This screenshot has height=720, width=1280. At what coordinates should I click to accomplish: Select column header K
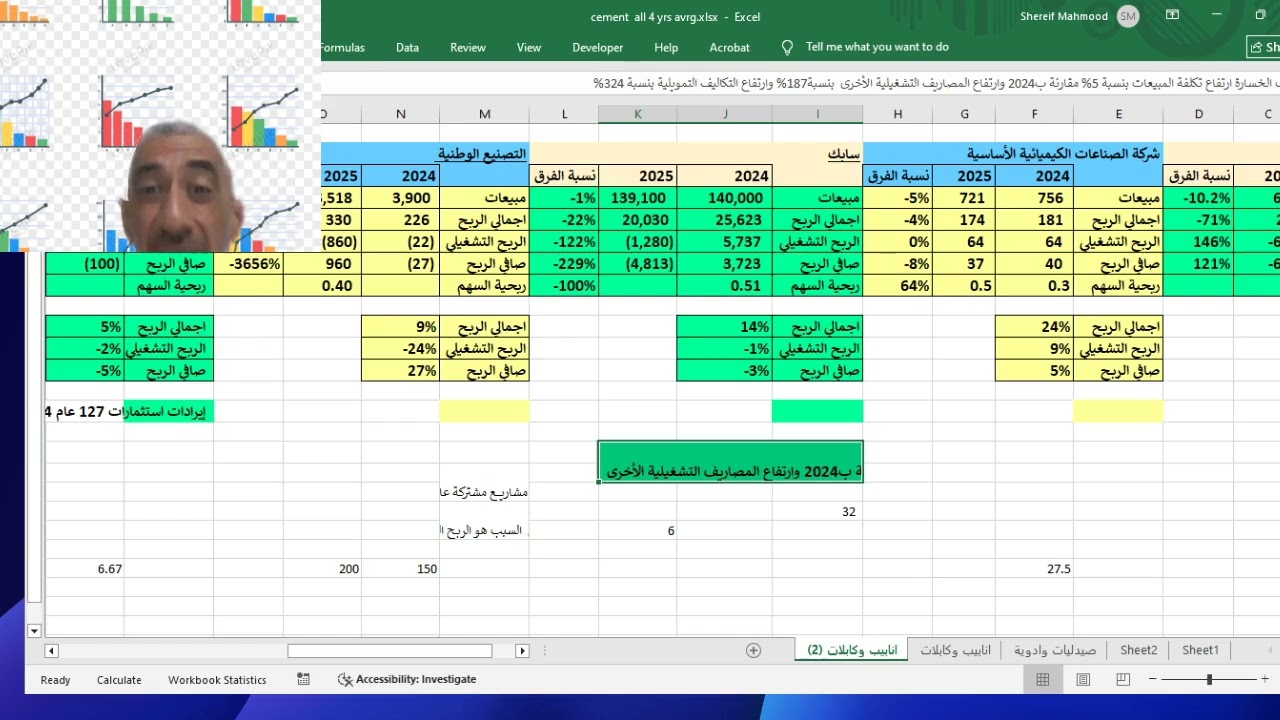pyautogui.click(x=638, y=114)
